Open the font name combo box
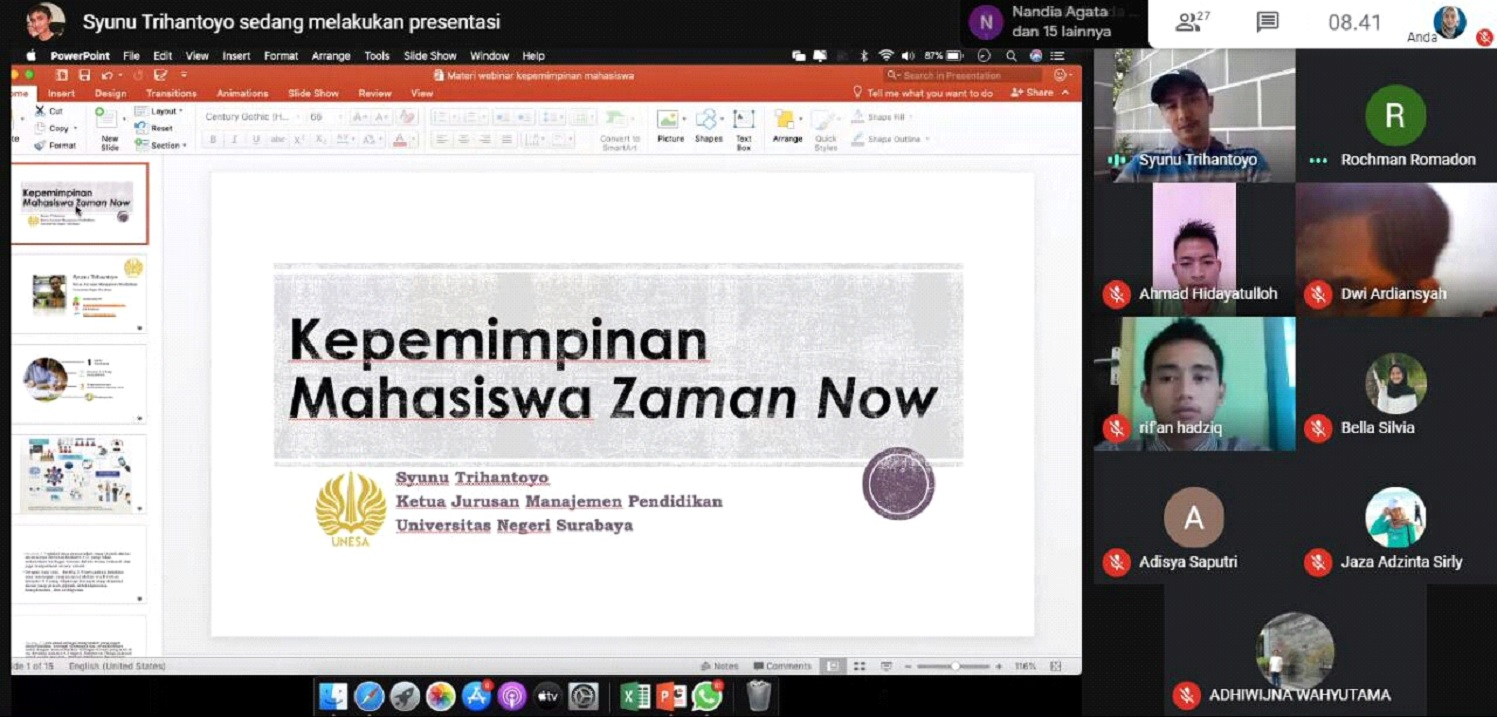 [x=250, y=117]
